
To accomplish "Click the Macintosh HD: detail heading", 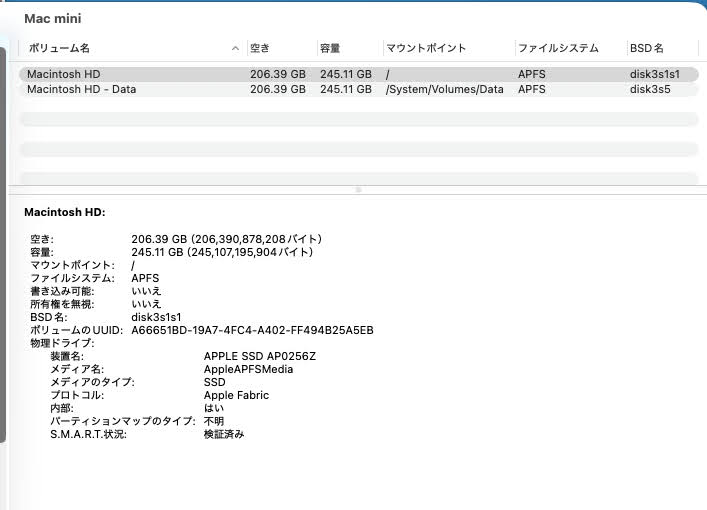I will (x=64, y=212).
